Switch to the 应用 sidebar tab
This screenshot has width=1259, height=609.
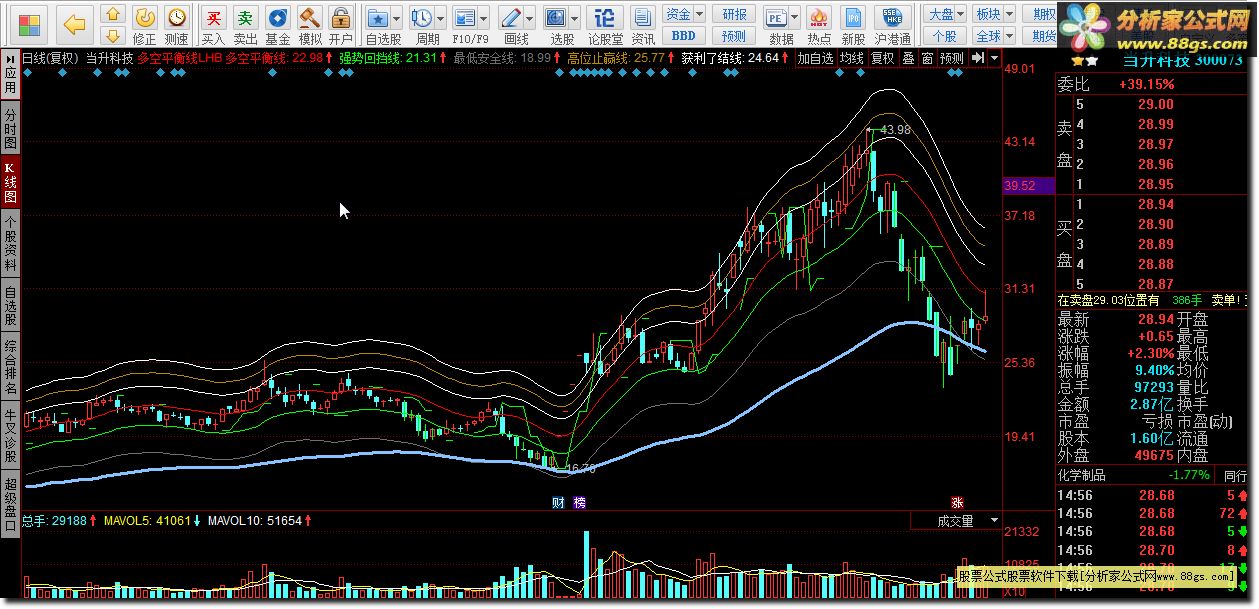pos(10,73)
